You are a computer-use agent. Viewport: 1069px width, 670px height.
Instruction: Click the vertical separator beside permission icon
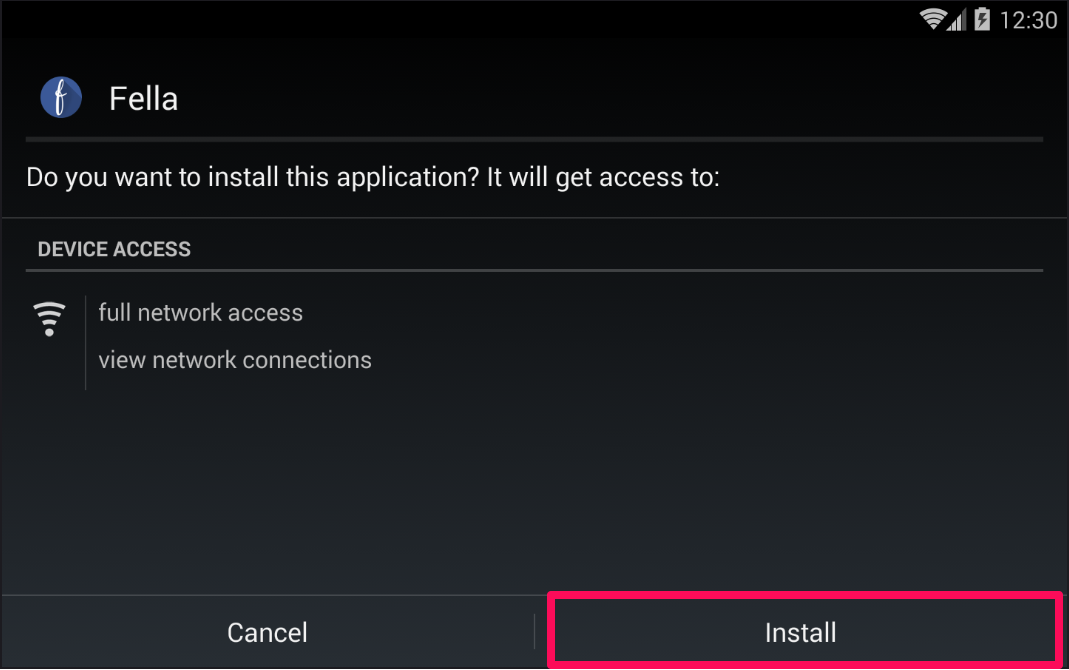coord(85,343)
